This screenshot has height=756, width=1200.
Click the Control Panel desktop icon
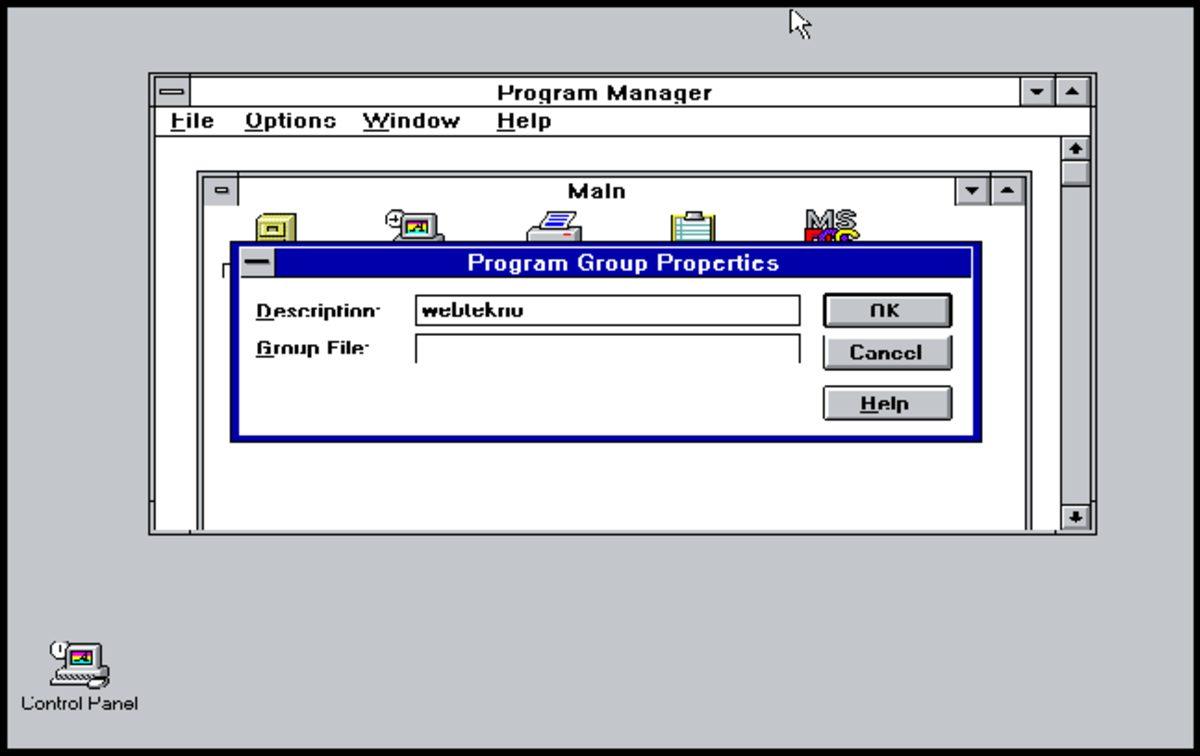point(79,665)
